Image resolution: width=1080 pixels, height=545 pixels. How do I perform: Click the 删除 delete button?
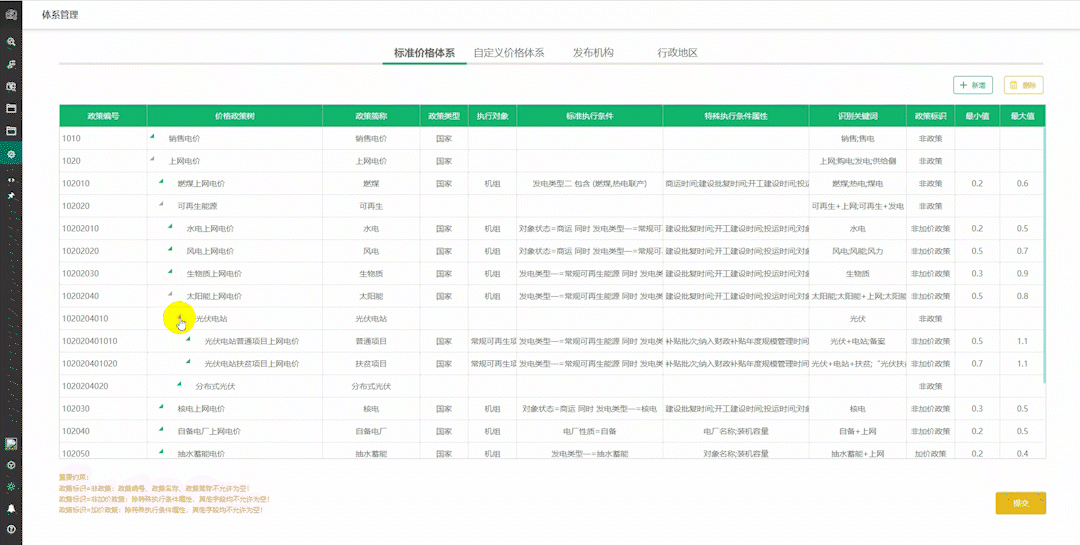1024,86
